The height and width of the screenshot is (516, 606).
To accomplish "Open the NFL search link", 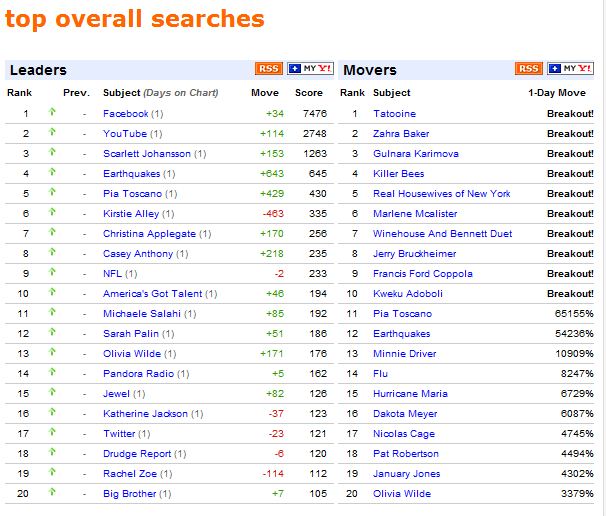I will click(112, 274).
